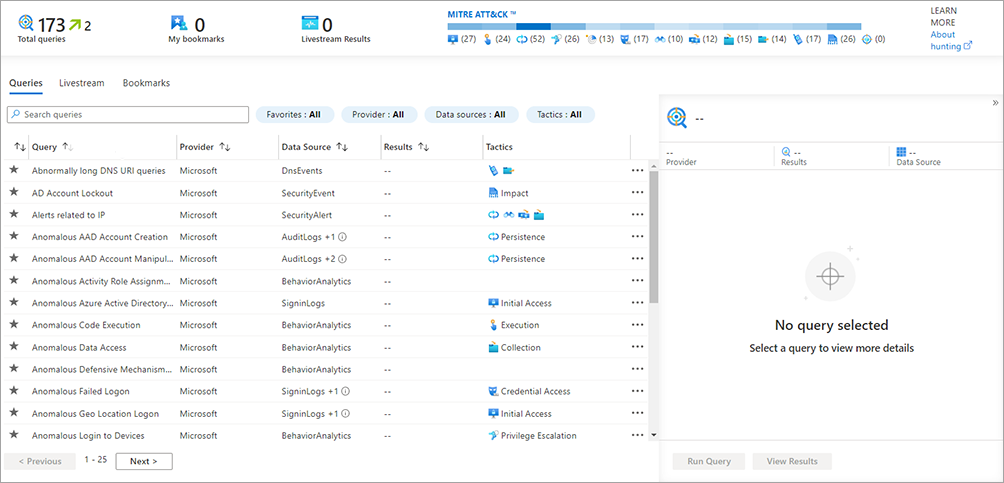Viewport: 1004px width, 483px height.
Task: Favorite the Abnormally long DNS URI queries star
Action: tap(14, 170)
